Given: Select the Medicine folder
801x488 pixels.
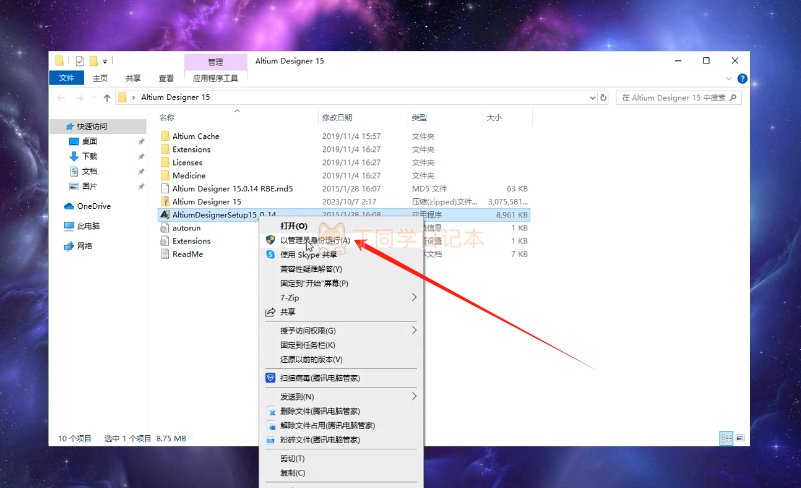Looking at the screenshot, I should (x=189, y=175).
